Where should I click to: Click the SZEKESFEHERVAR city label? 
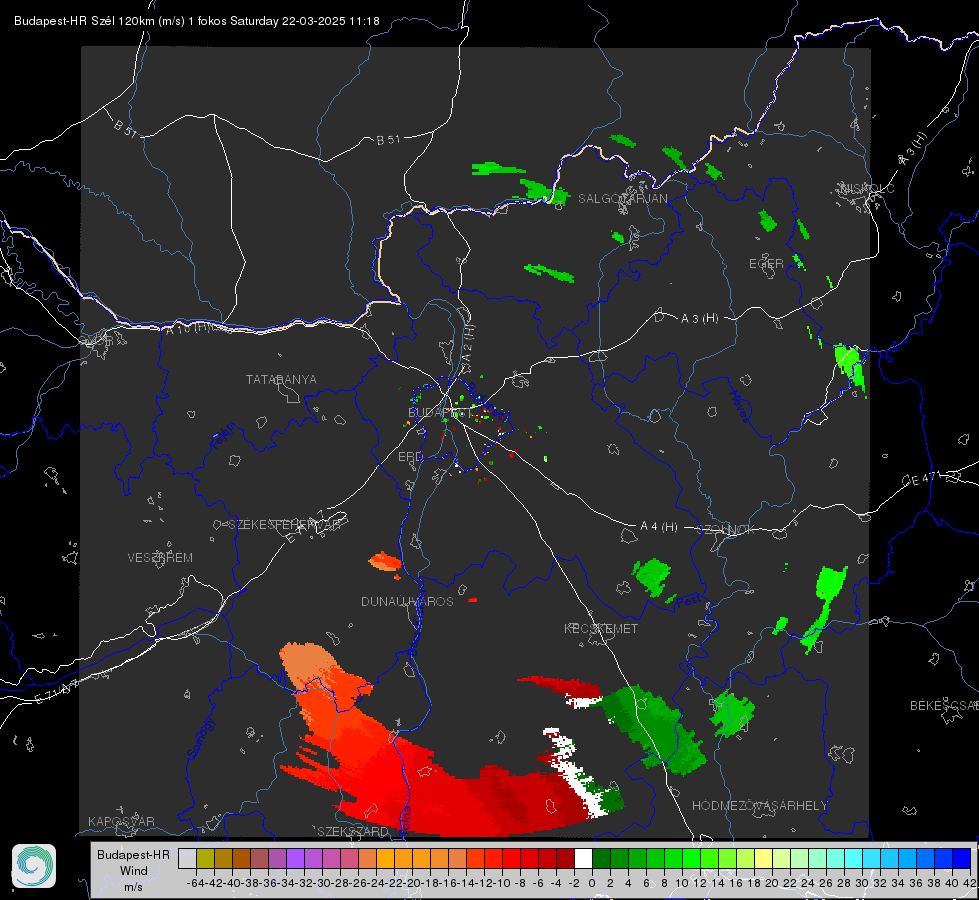(284, 525)
